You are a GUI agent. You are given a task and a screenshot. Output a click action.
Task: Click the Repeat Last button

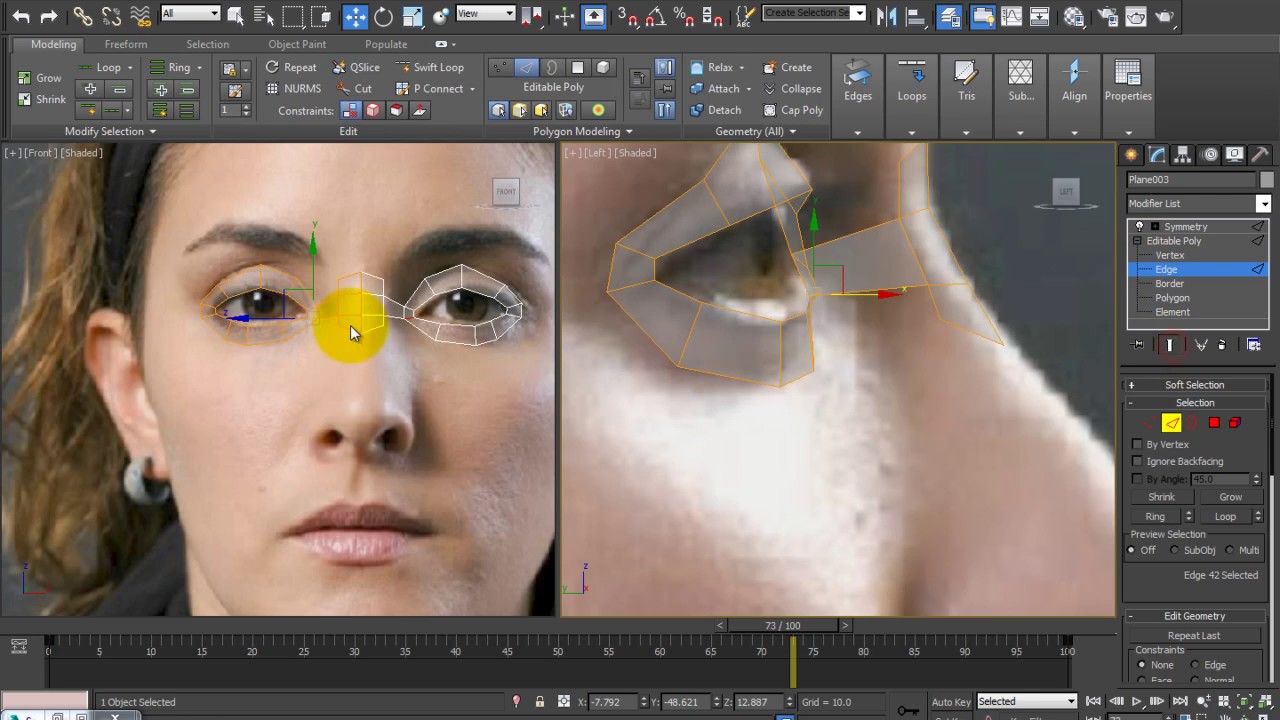(1194, 636)
